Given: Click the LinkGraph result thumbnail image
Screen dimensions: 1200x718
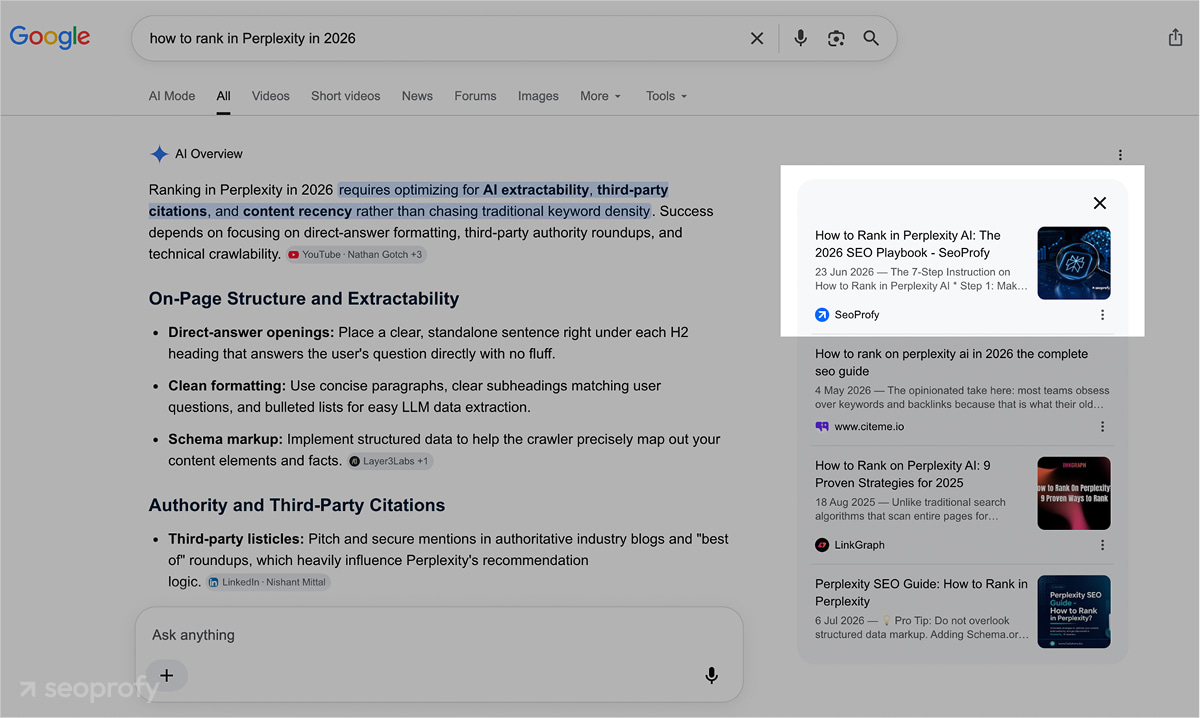Looking at the screenshot, I should coord(1074,494).
